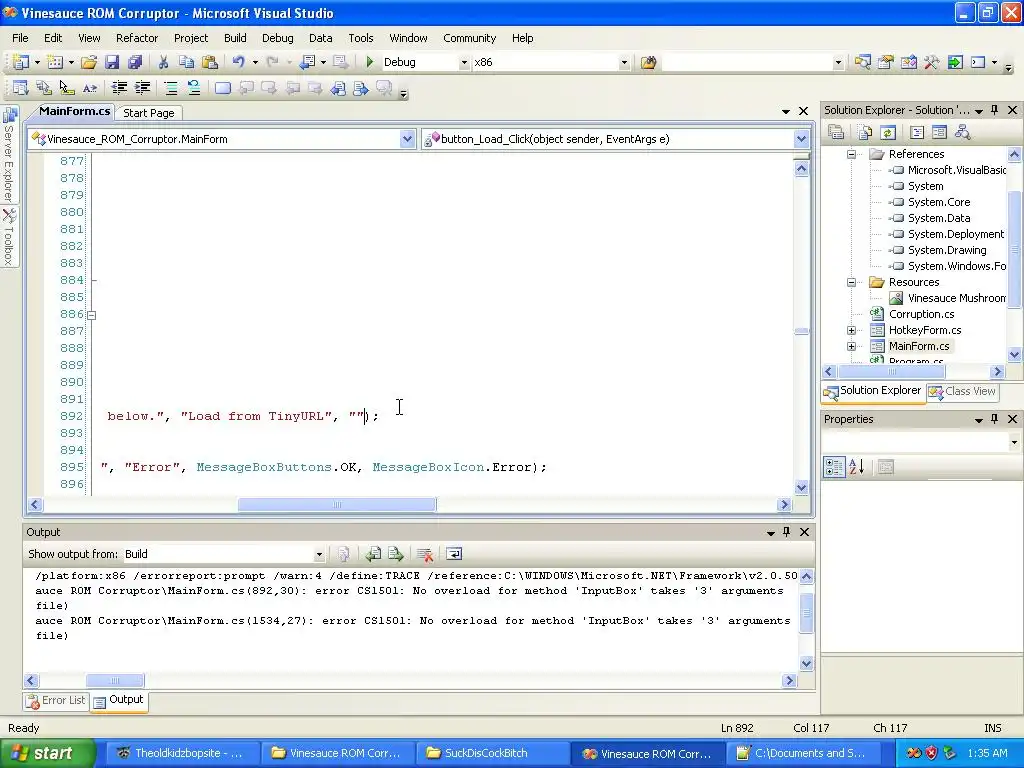The height and width of the screenshot is (768, 1024).
Task: Switch Properties panel to Categorized view
Action: (x=834, y=466)
